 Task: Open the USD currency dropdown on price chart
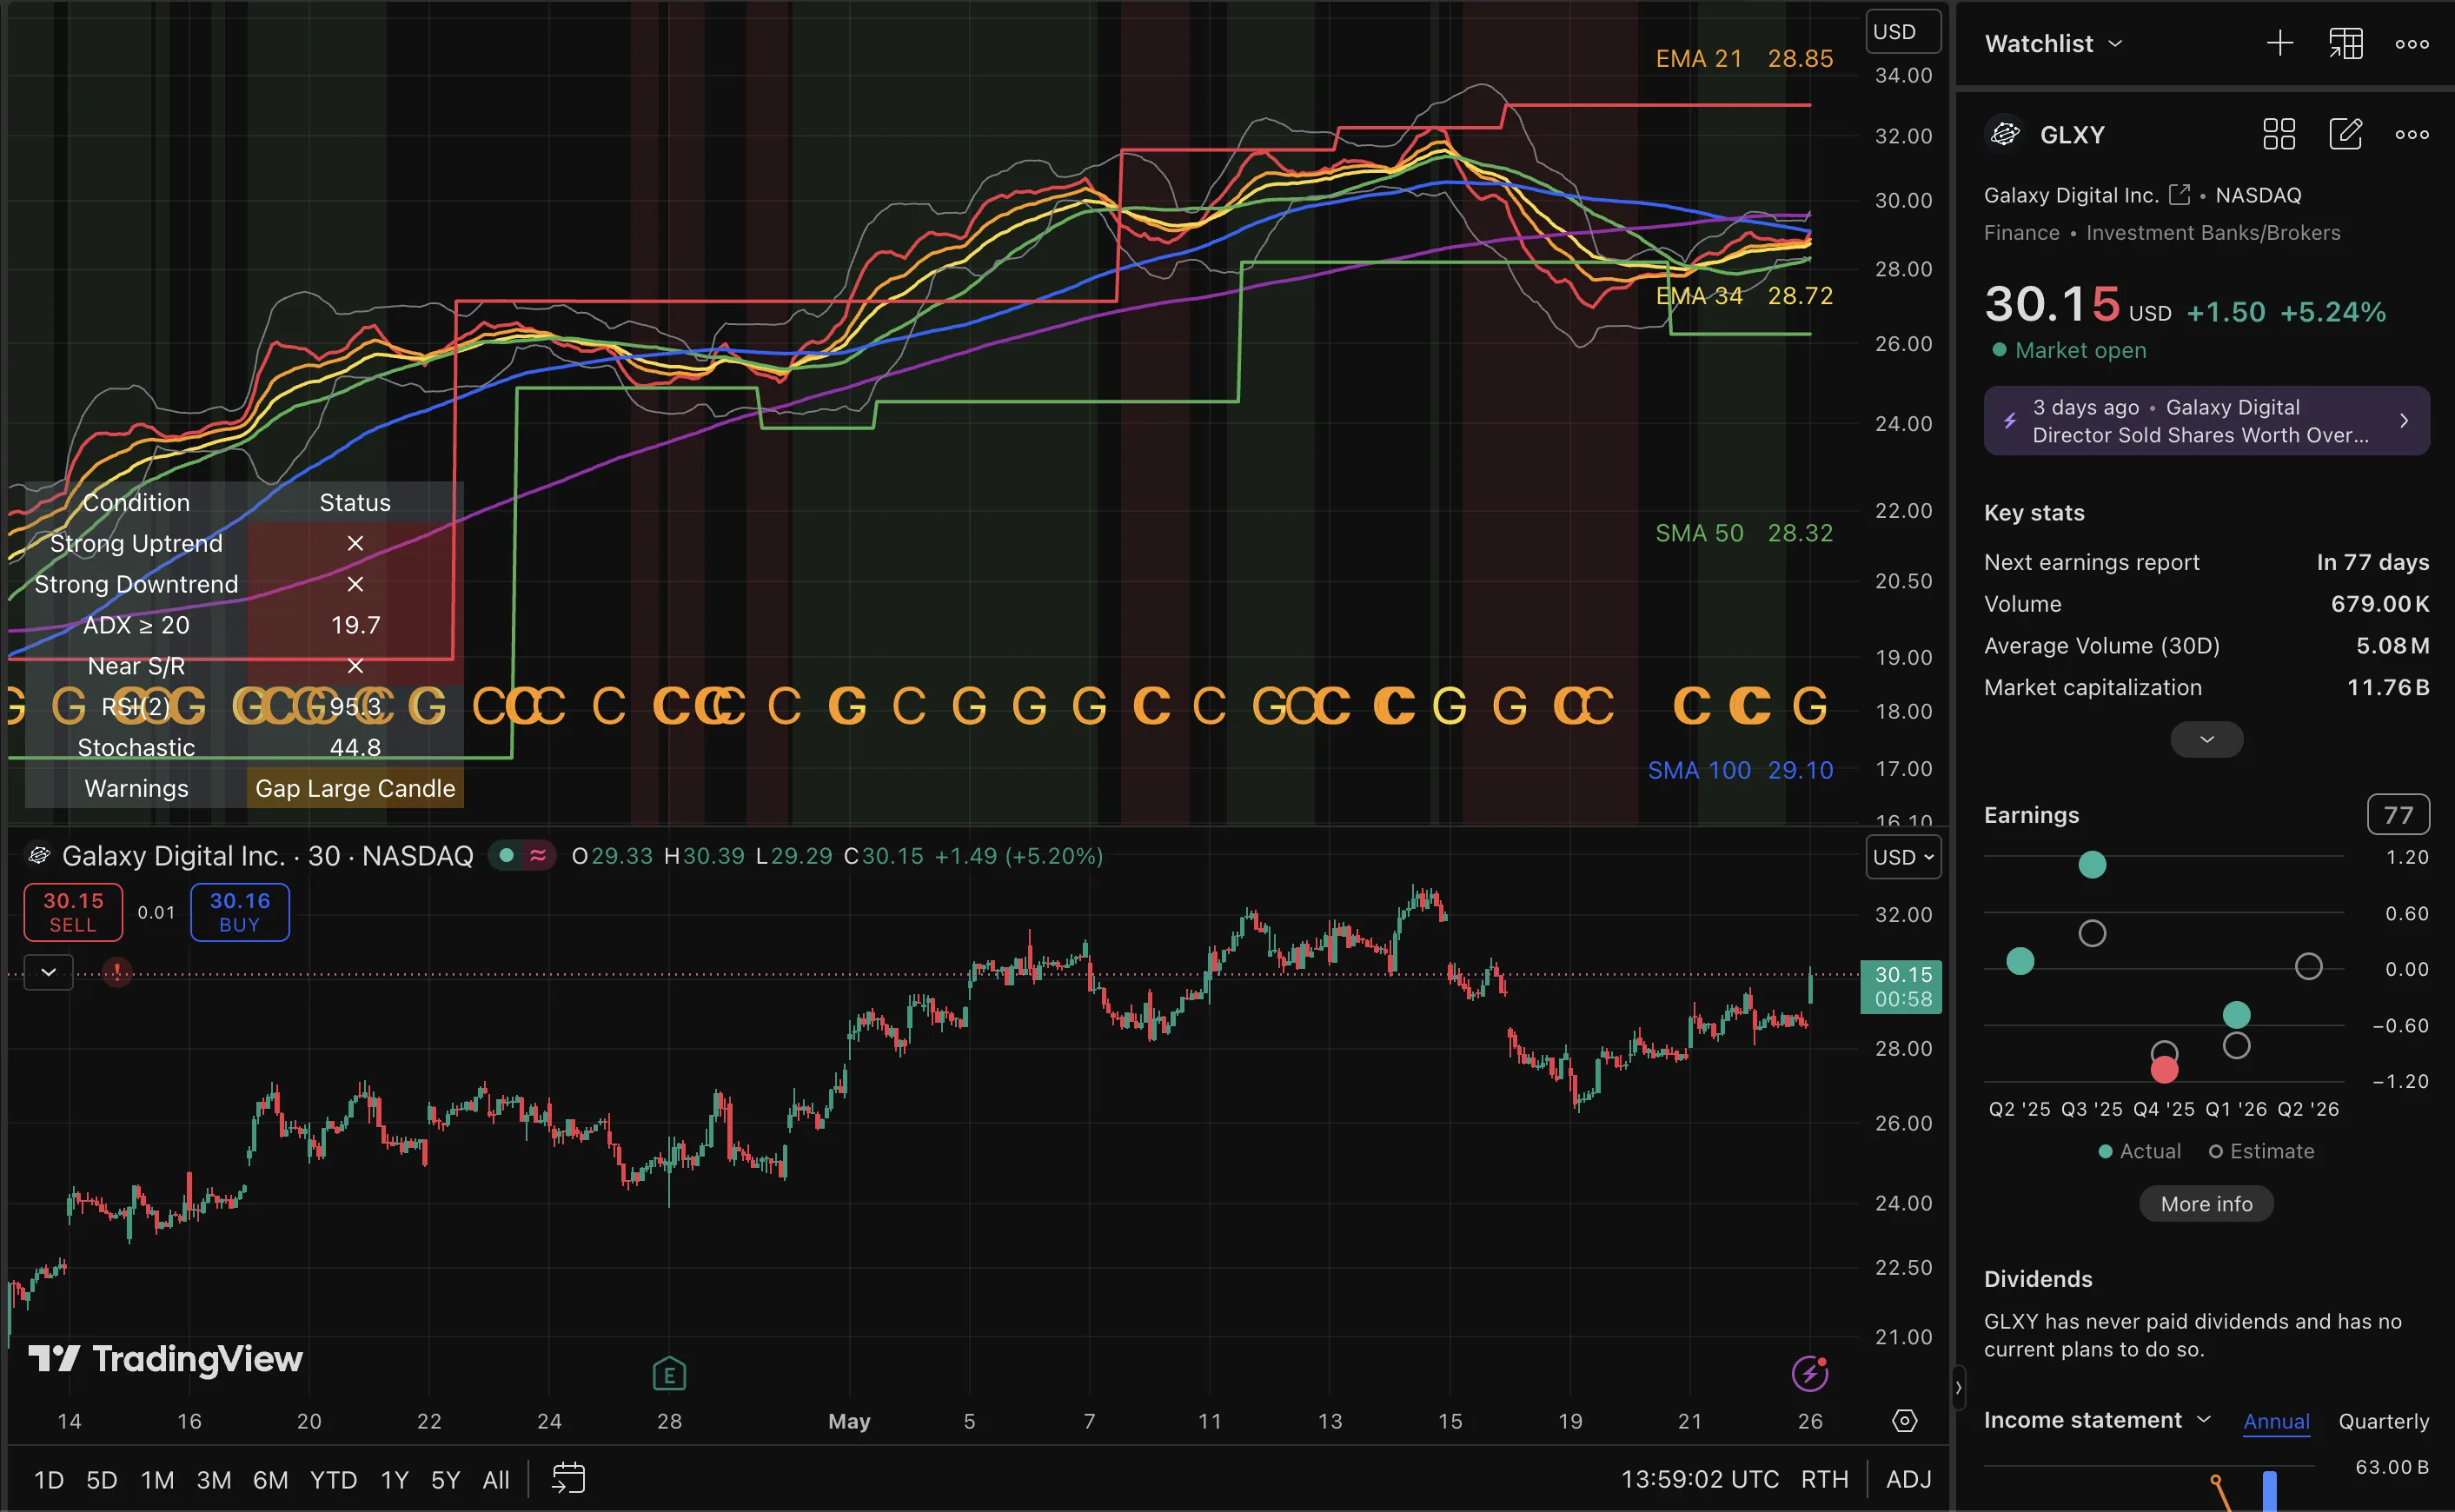click(1903, 857)
